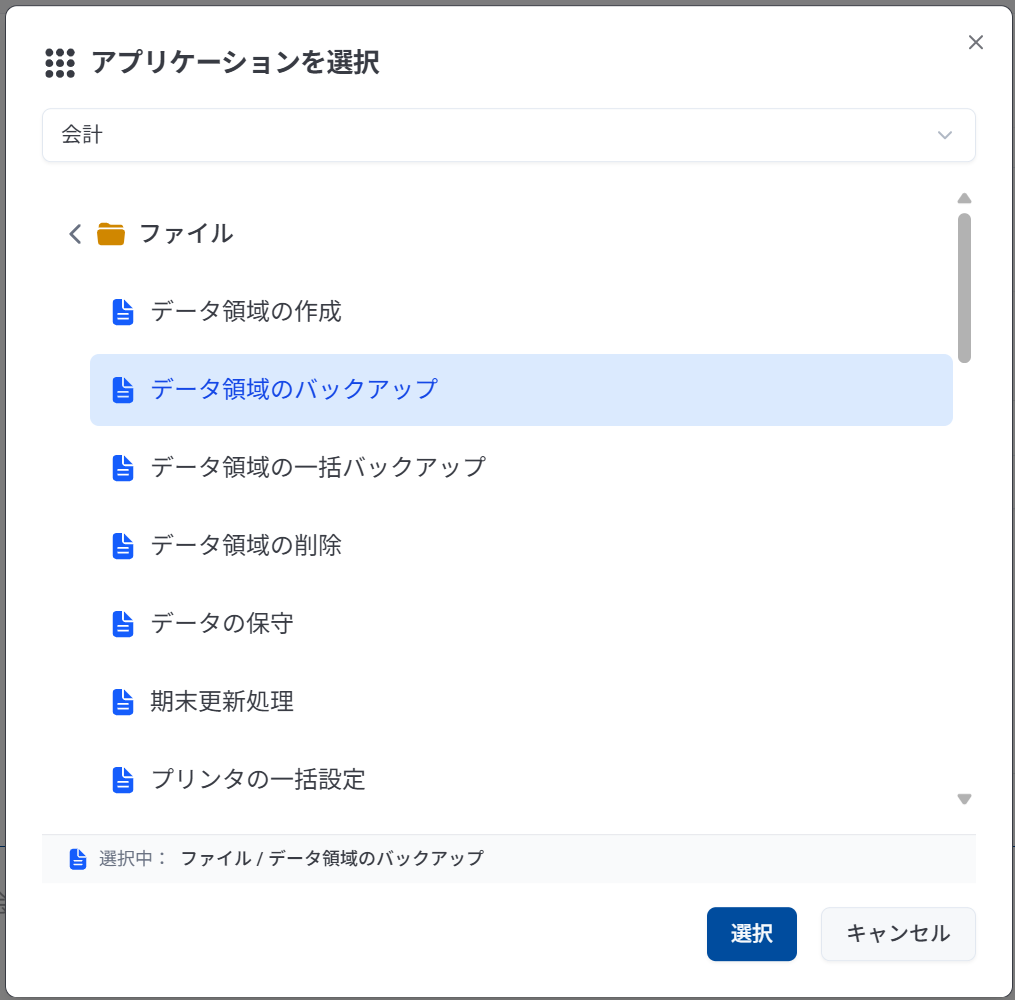The height and width of the screenshot is (1000, 1015).
Task: Click the document icon for データ領域の一括バックアップ
Action: click(123, 468)
